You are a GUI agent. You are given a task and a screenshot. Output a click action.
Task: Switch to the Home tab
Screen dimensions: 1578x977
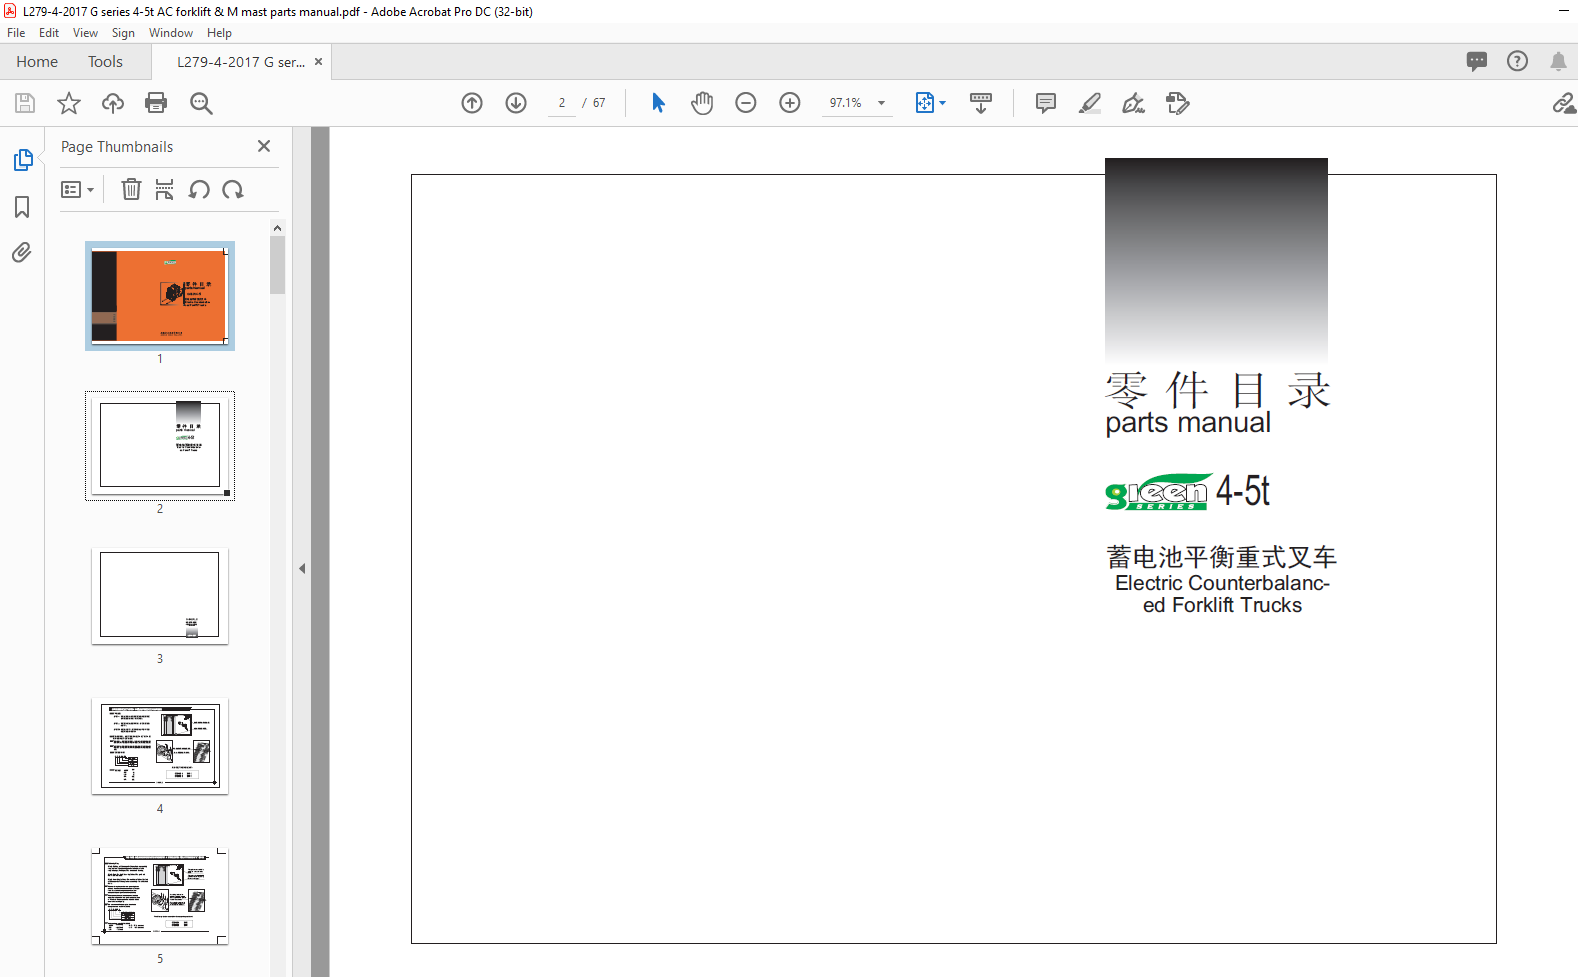tap(37, 62)
